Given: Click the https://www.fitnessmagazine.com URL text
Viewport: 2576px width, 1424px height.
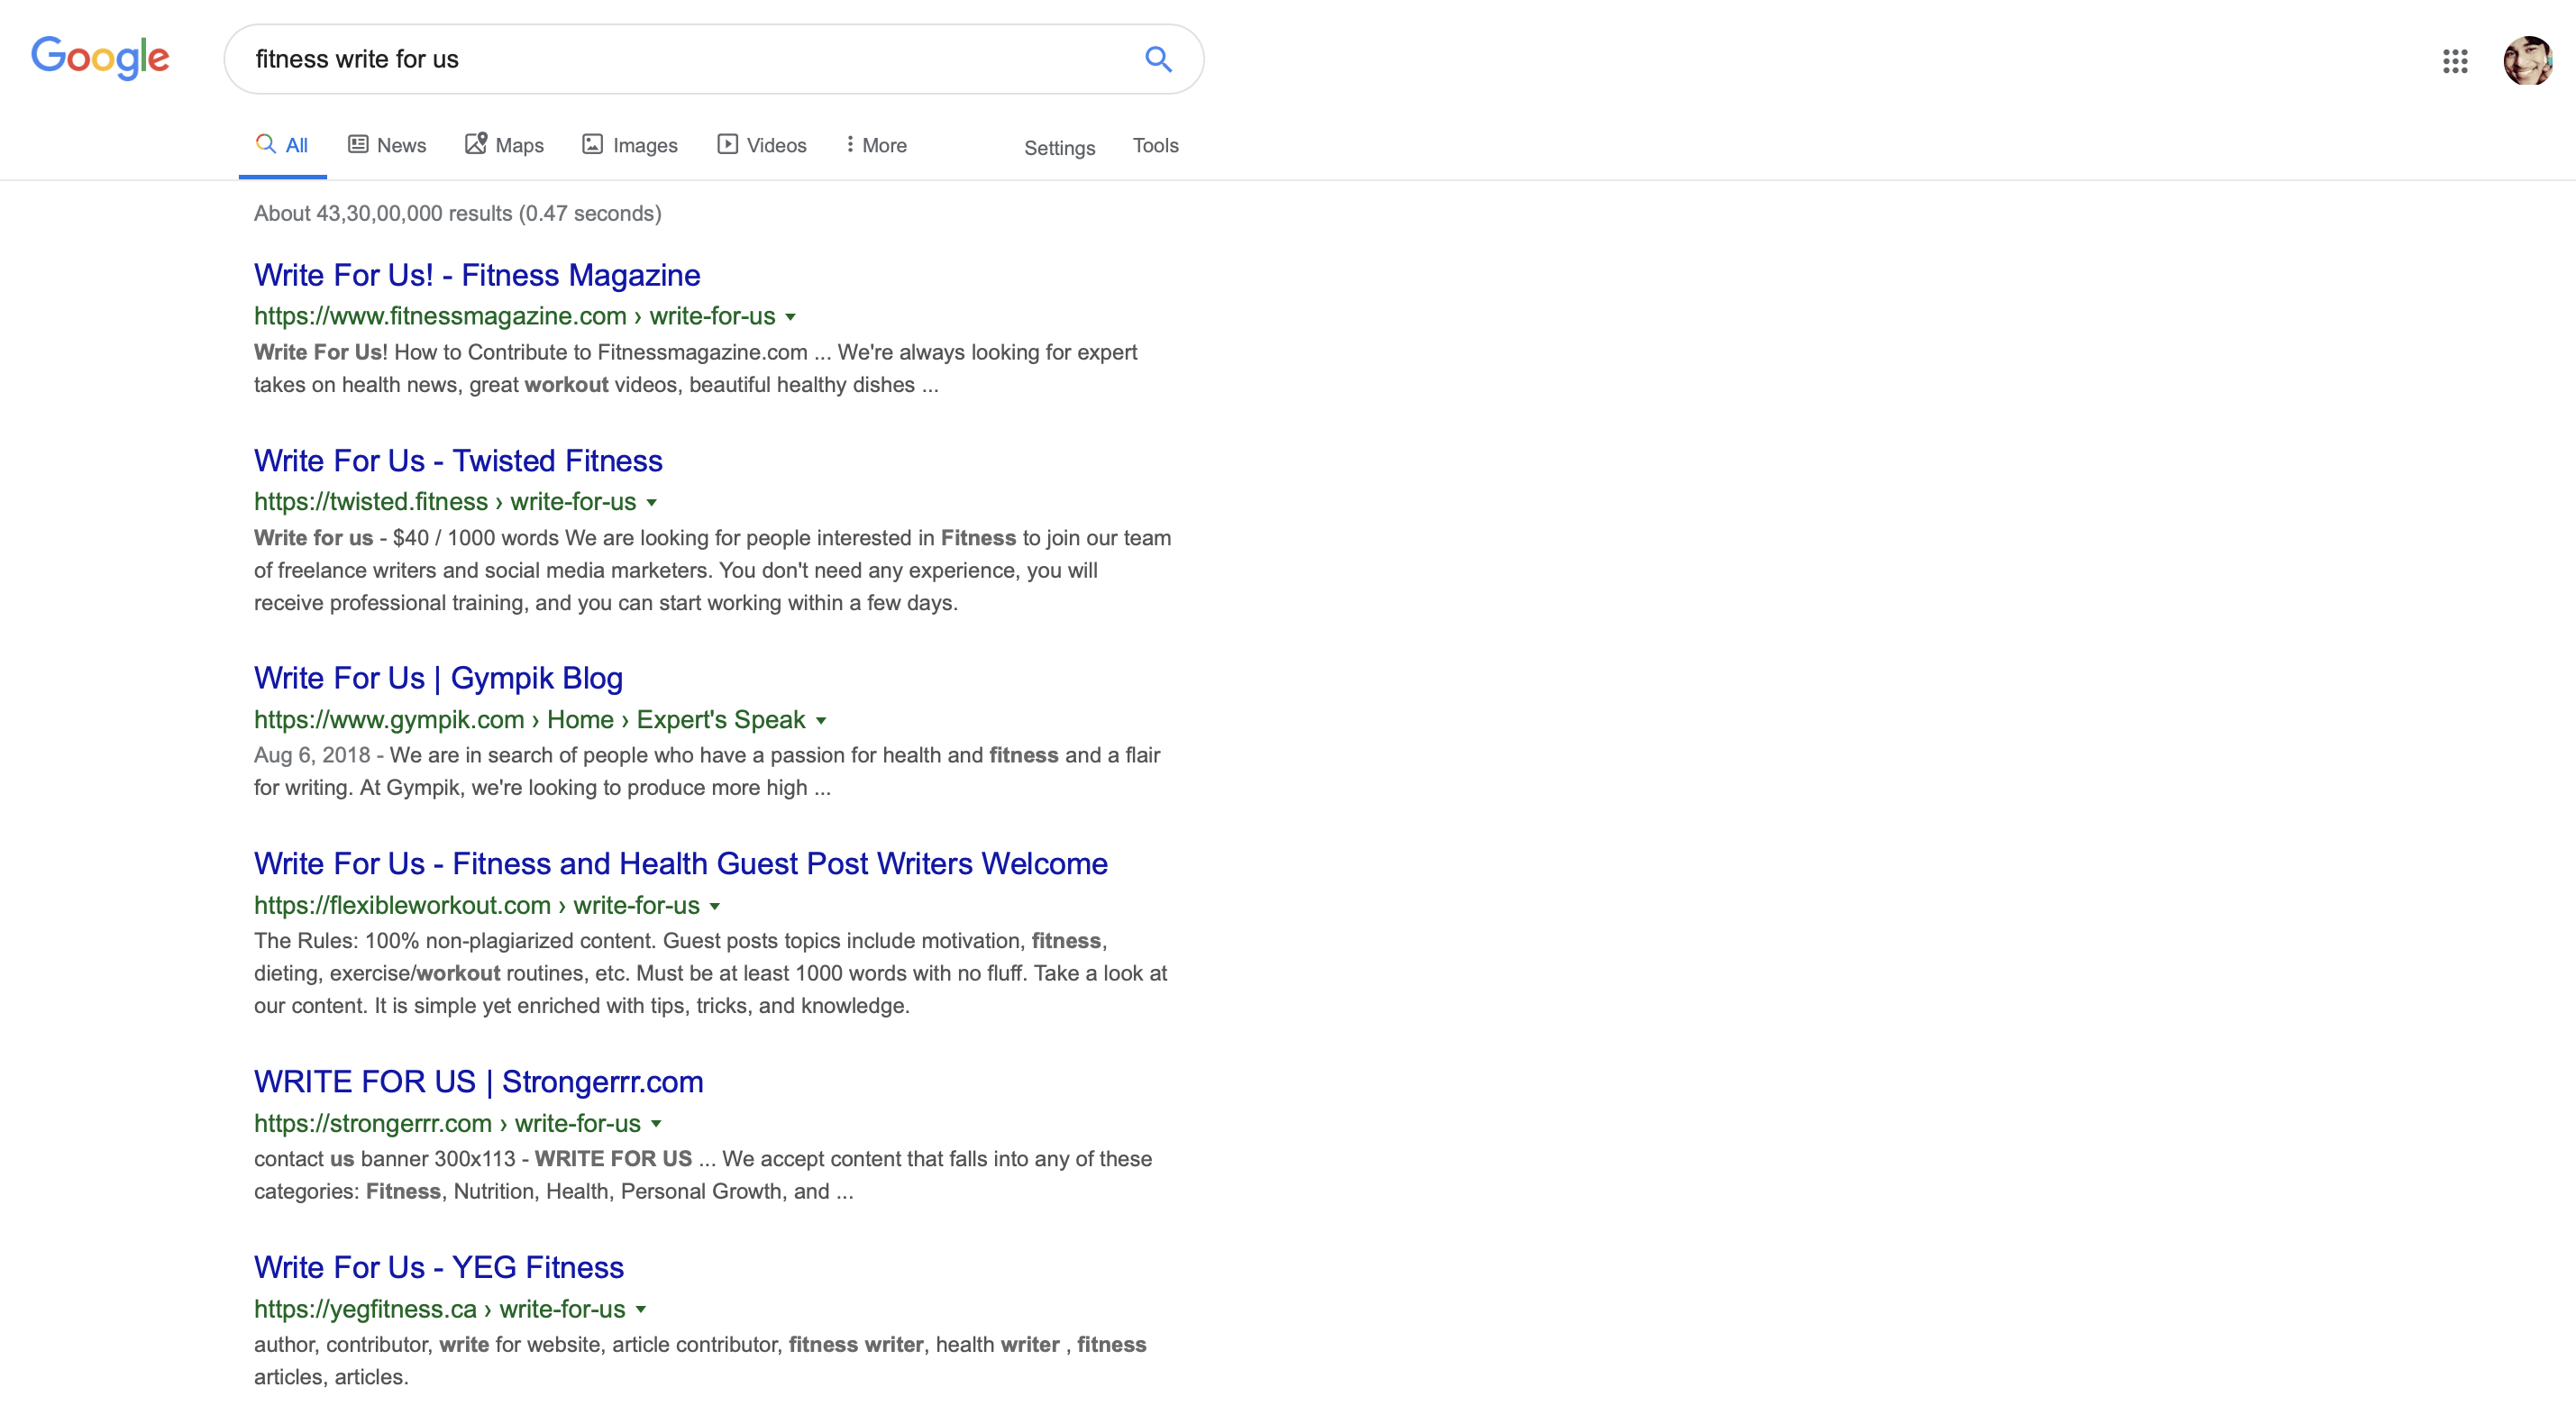Looking at the screenshot, I should [x=514, y=316].
